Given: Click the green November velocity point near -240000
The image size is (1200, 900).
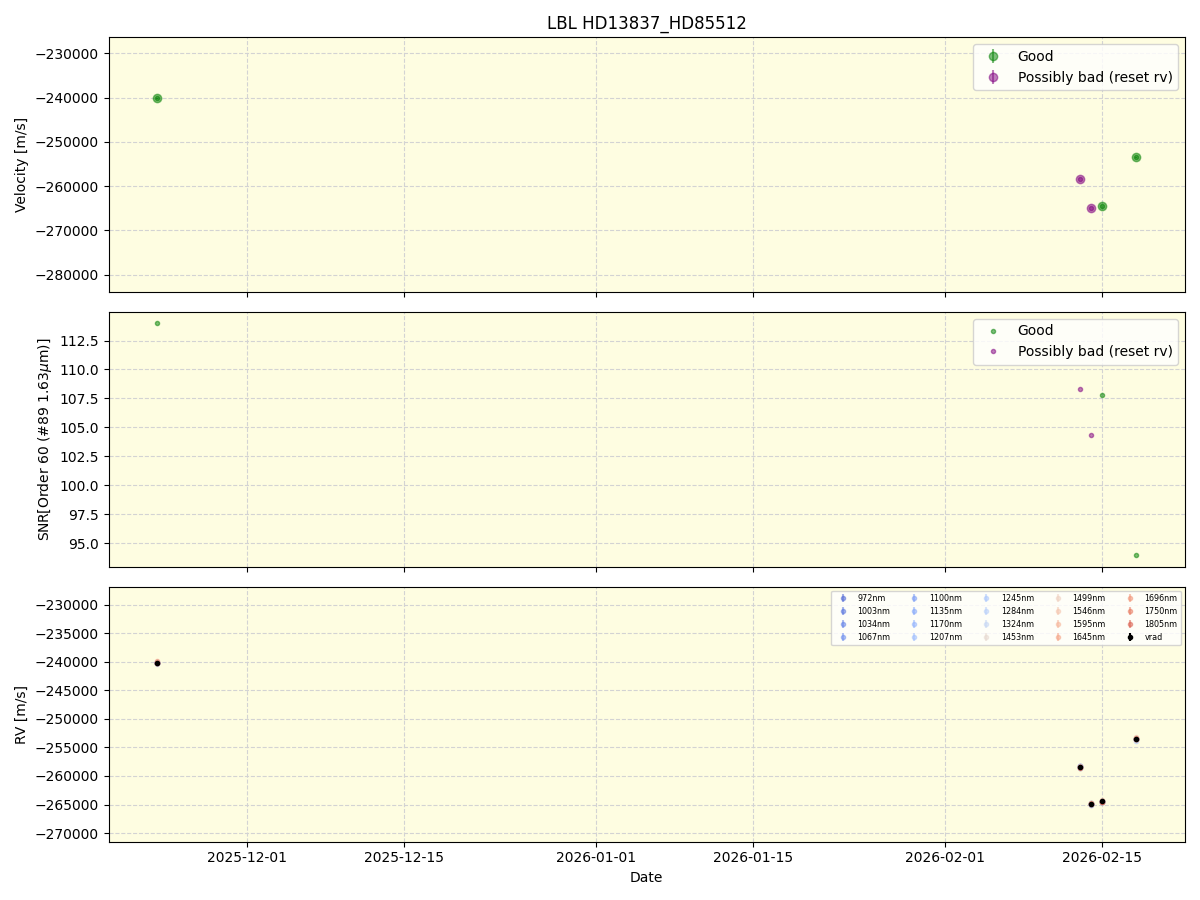Looking at the screenshot, I should click(157, 98).
